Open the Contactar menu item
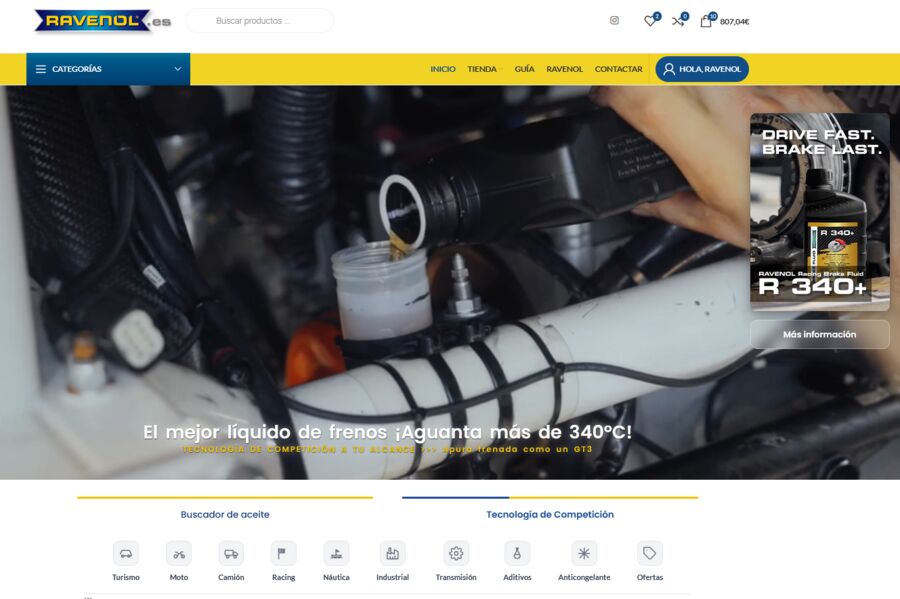The width and height of the screenshot is (900, 599). [x=618, y=69]
